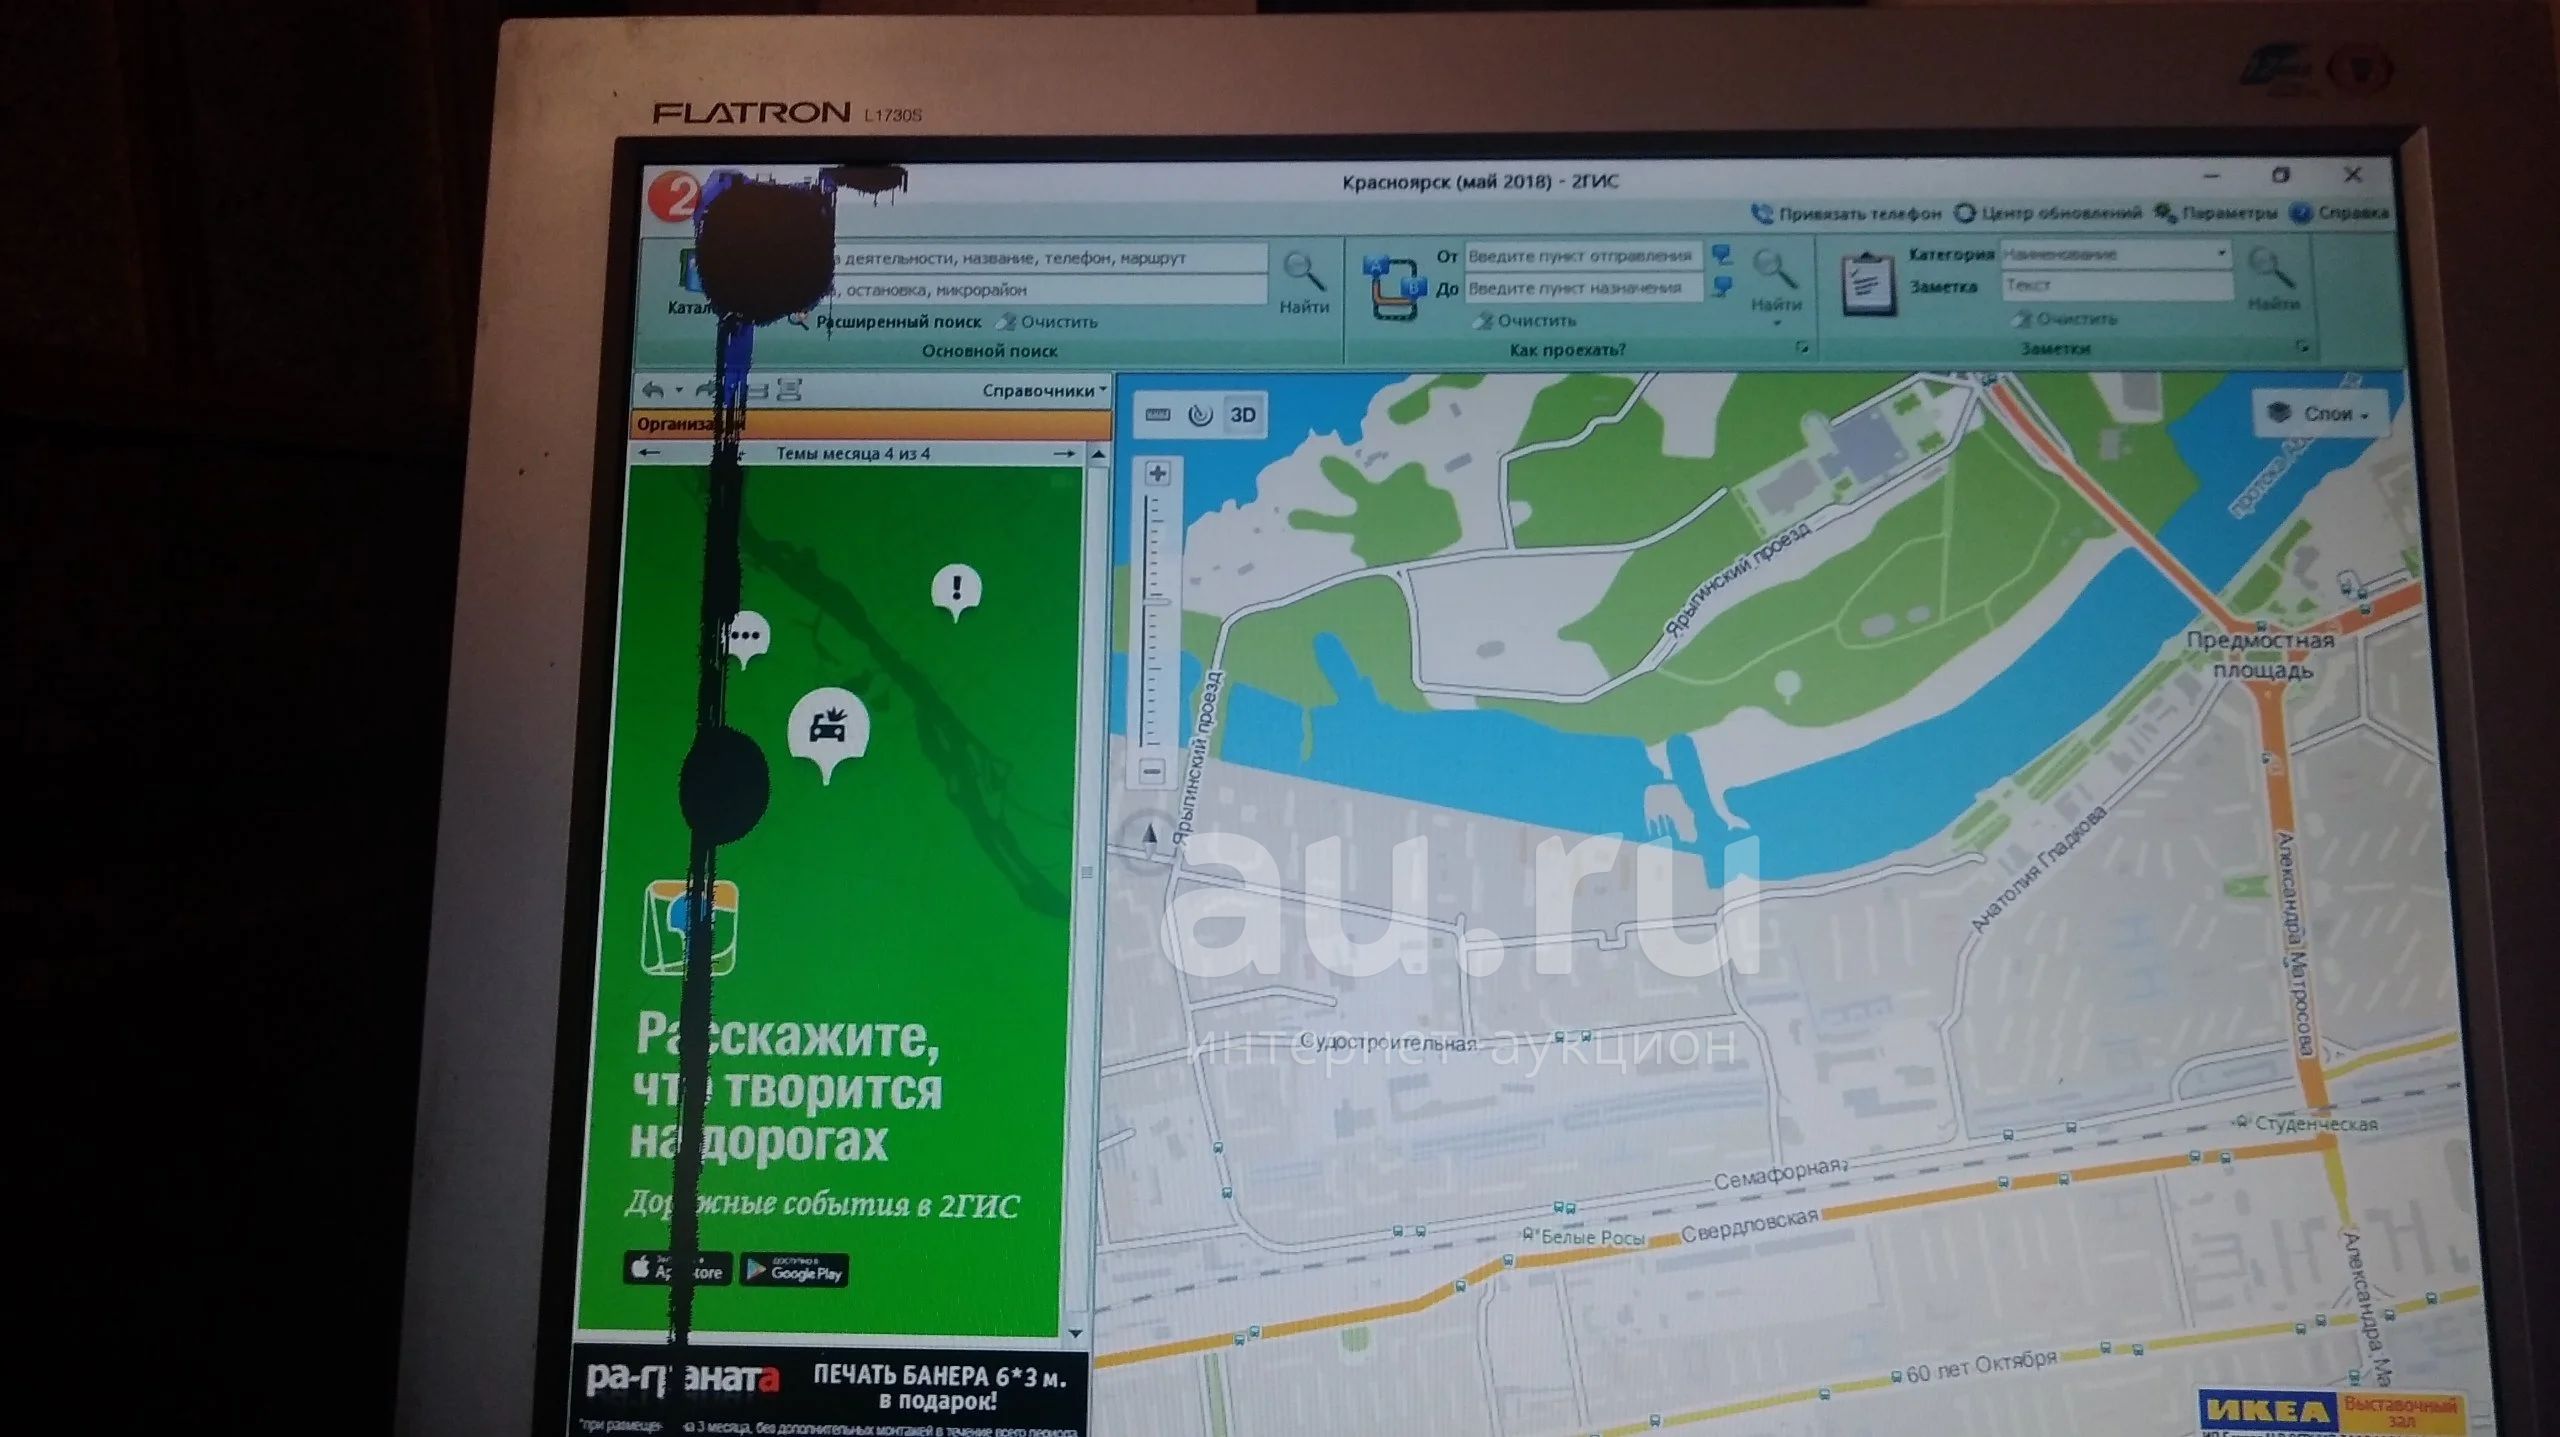Click the directory panel scroll up arrow

(x=1098, y=455)
